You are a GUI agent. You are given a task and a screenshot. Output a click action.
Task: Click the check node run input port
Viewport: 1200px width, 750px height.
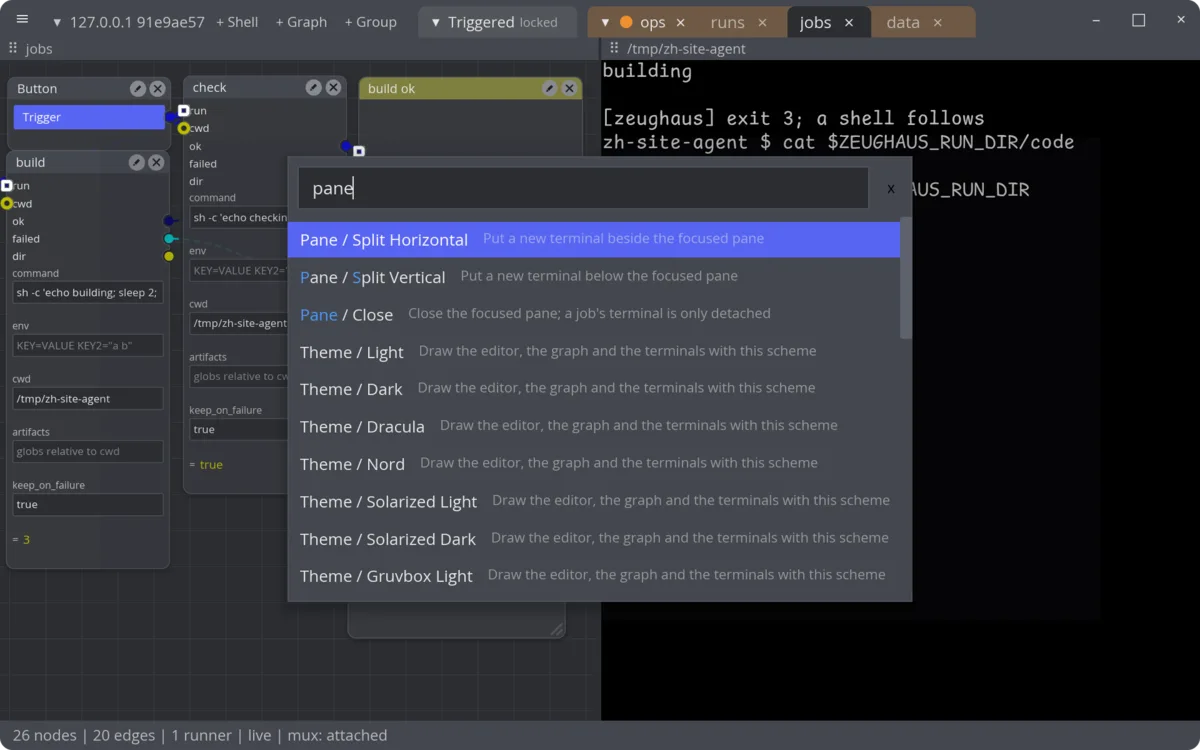[184, 110]
